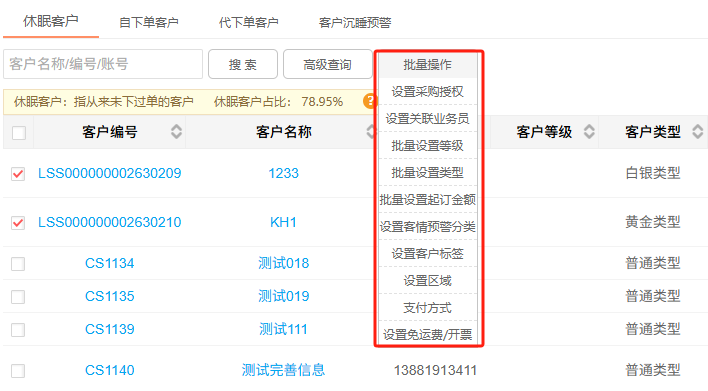
Task: Check the CS1140 row checkbox
Action: click(x=18, y=371)
